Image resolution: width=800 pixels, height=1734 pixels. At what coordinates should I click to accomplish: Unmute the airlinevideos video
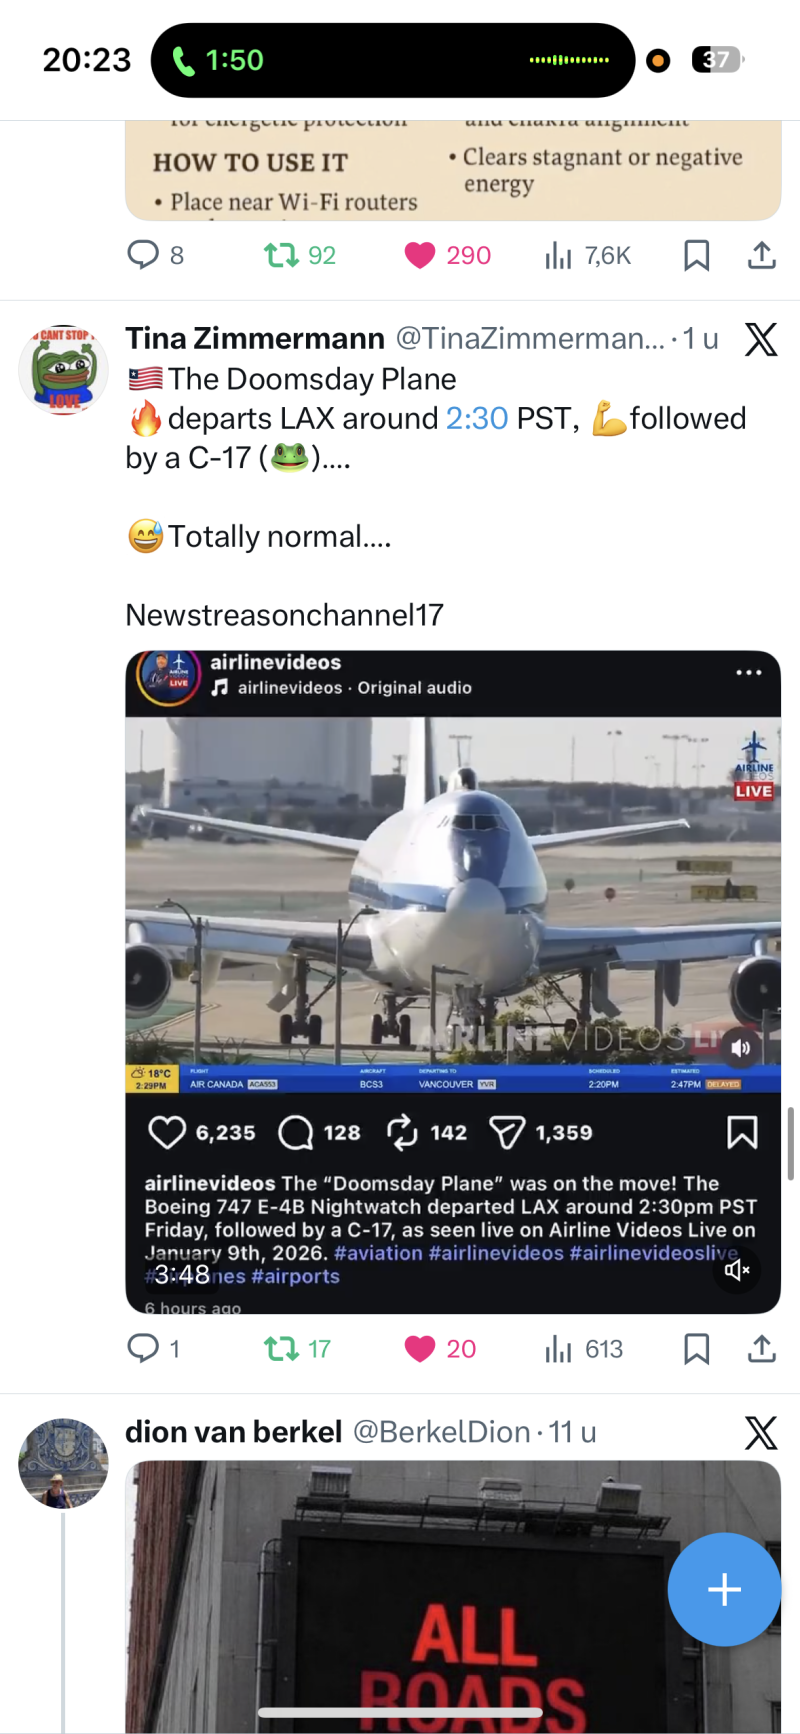pyautogui.click(x=737, y=1270)
